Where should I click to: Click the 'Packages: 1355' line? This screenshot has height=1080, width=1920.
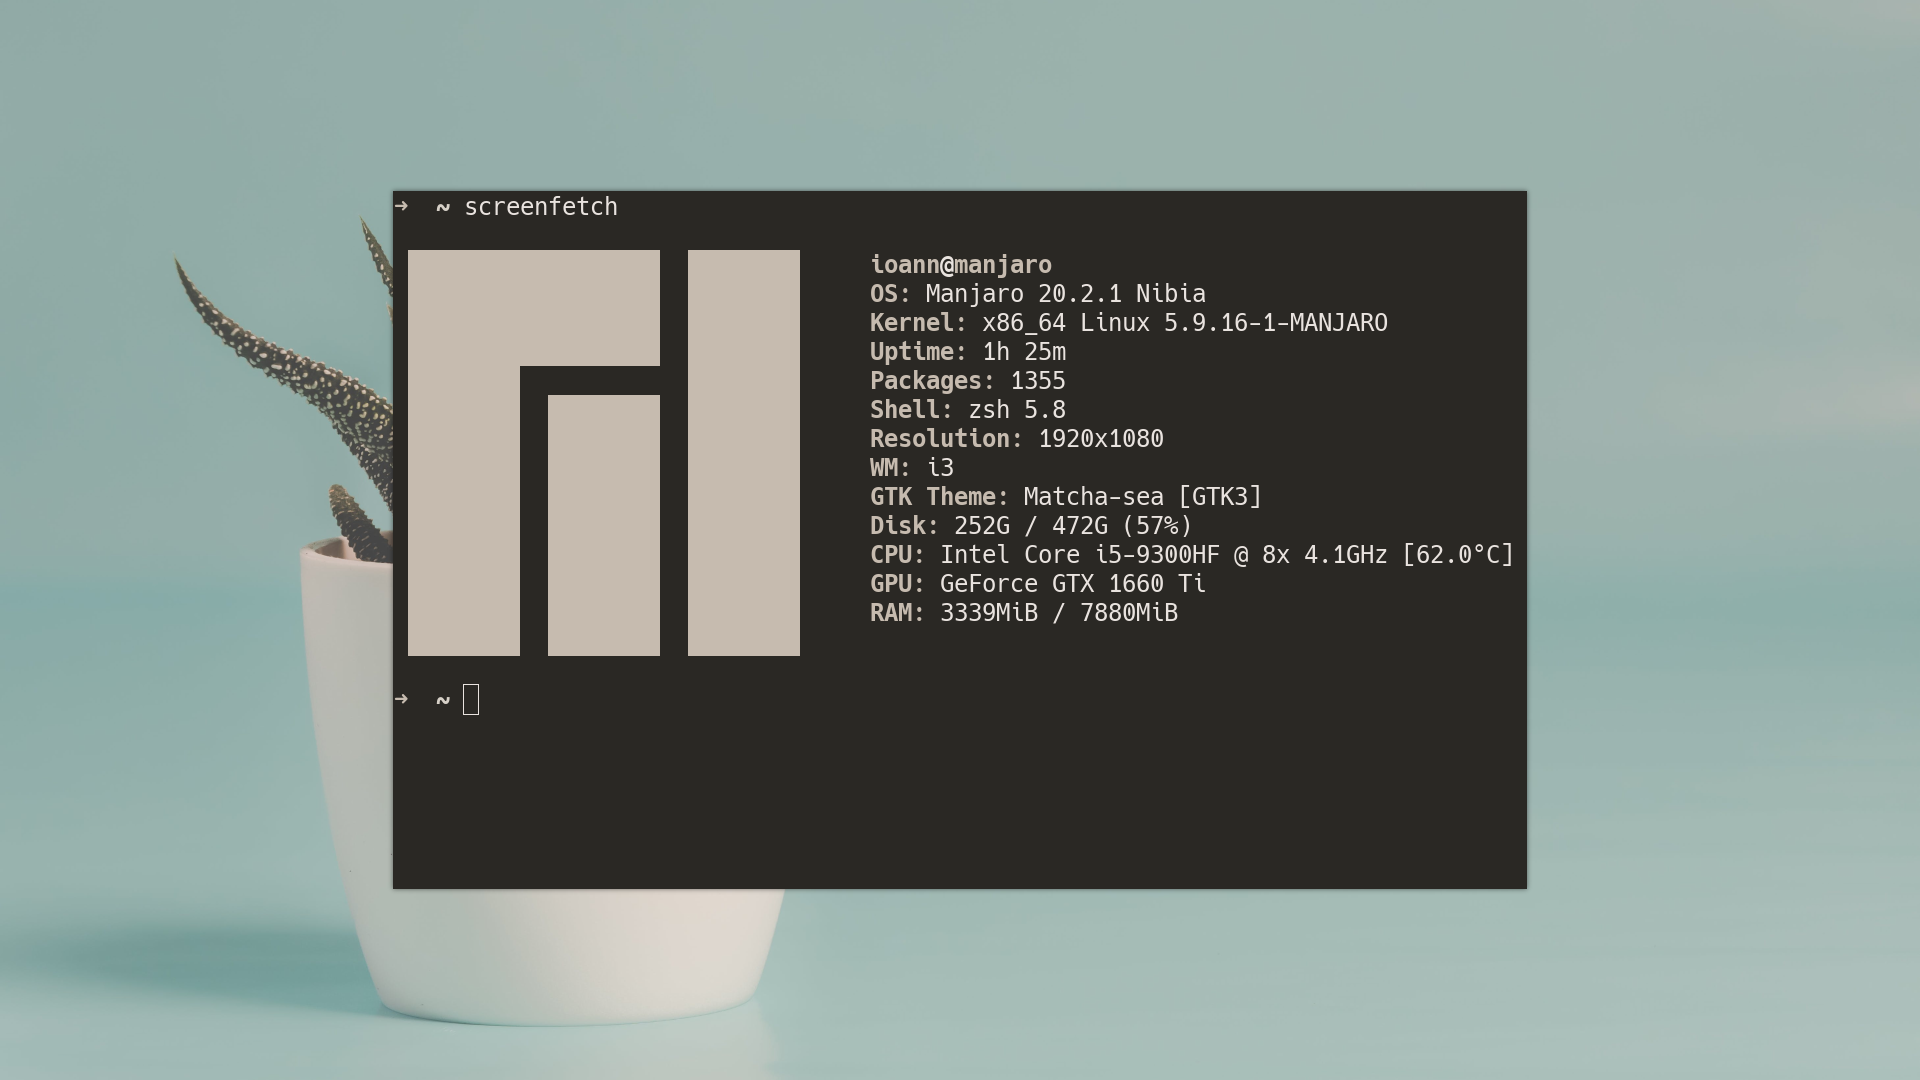(968, 381)
